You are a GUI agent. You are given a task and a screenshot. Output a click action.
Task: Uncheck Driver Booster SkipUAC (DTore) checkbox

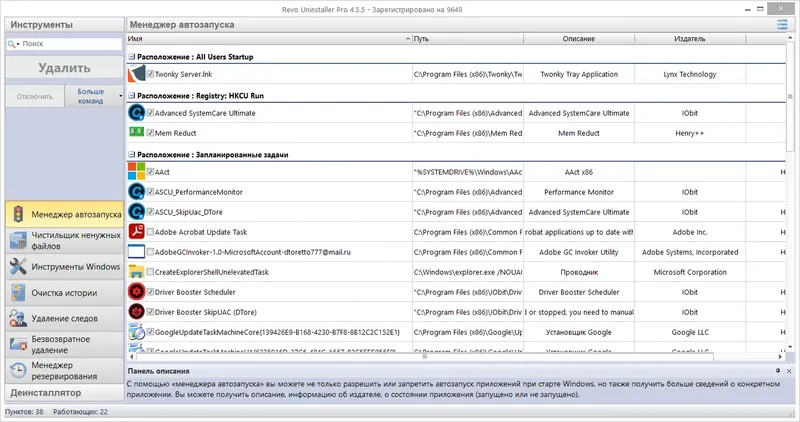tap(151, 312)
